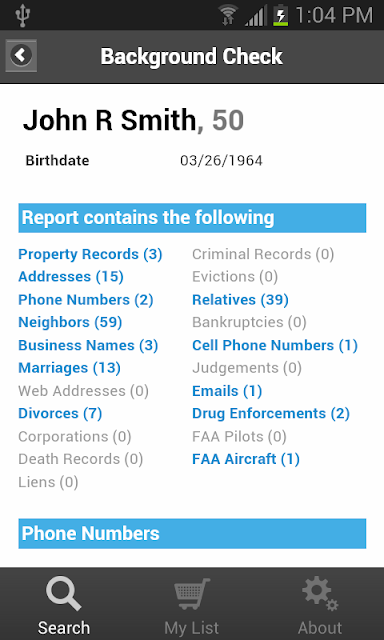View Neighbors (59) list
Screen dimensions: 384x640
[70, 322]
